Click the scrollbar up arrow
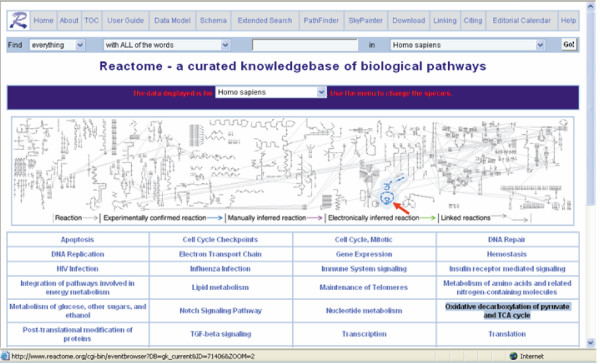600x364 pixels. pos(591,7)
